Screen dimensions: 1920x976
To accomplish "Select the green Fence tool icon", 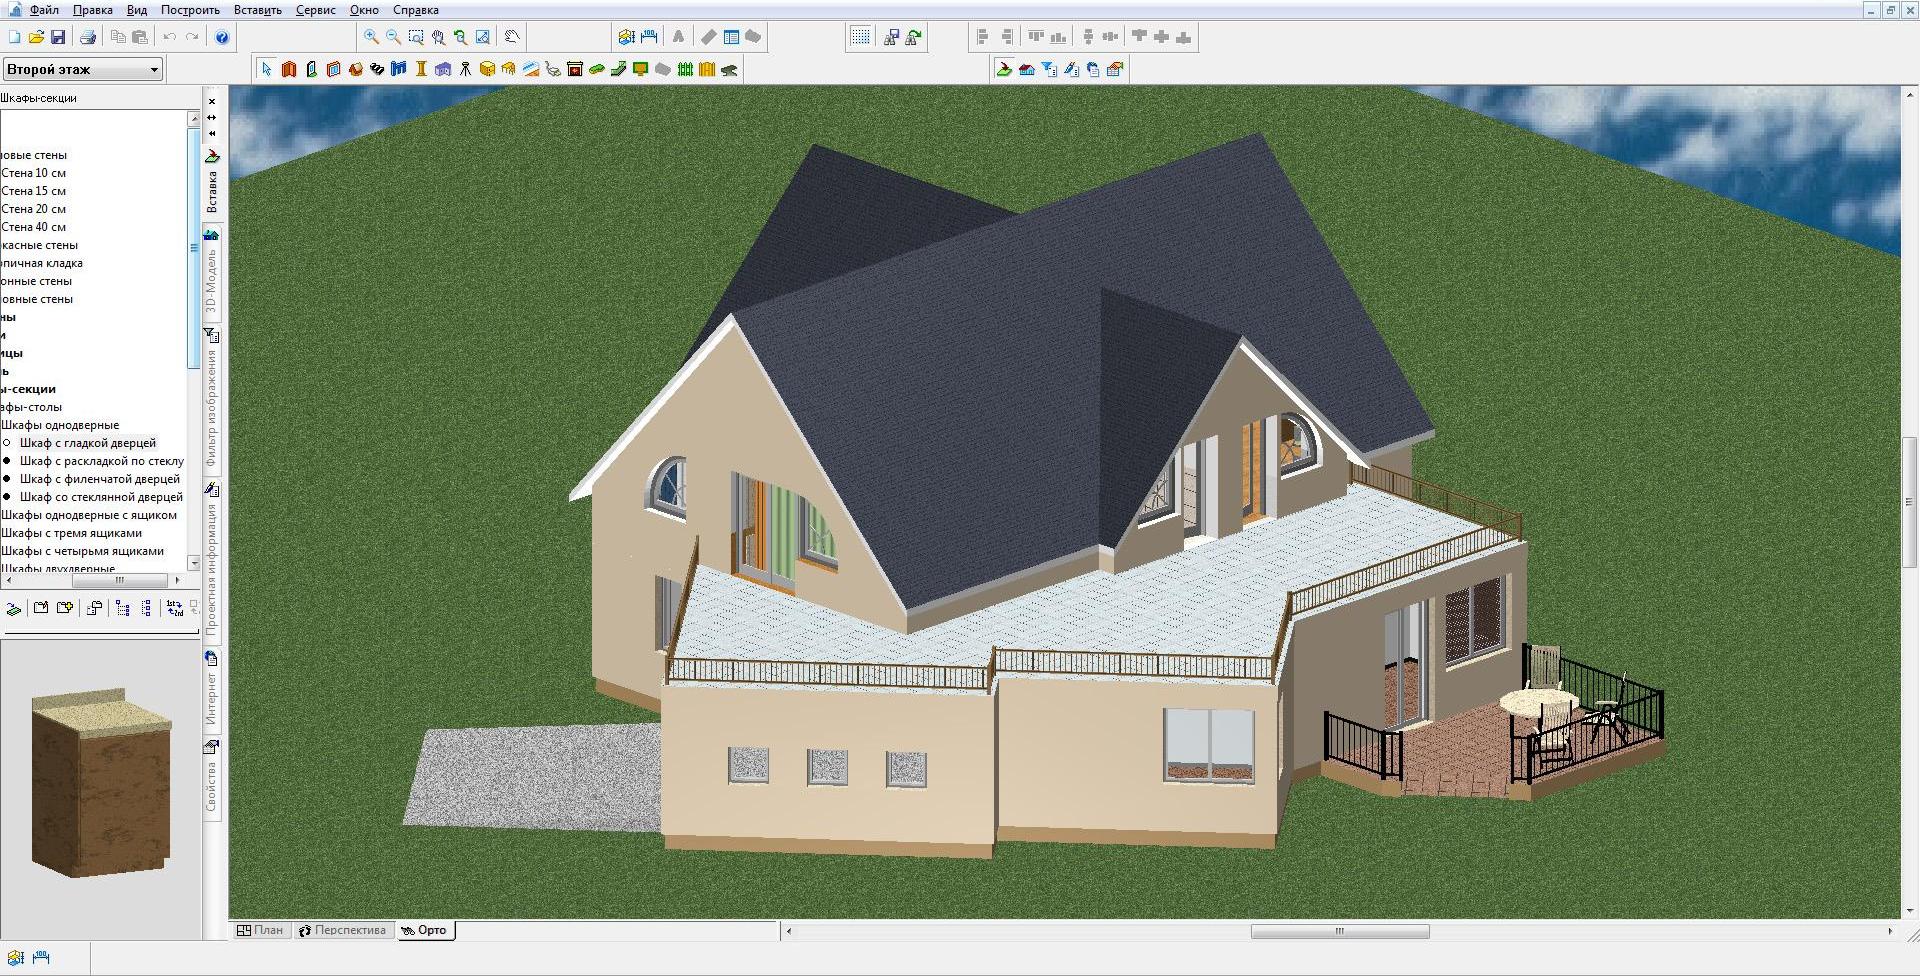I will [x=685, y=69].
